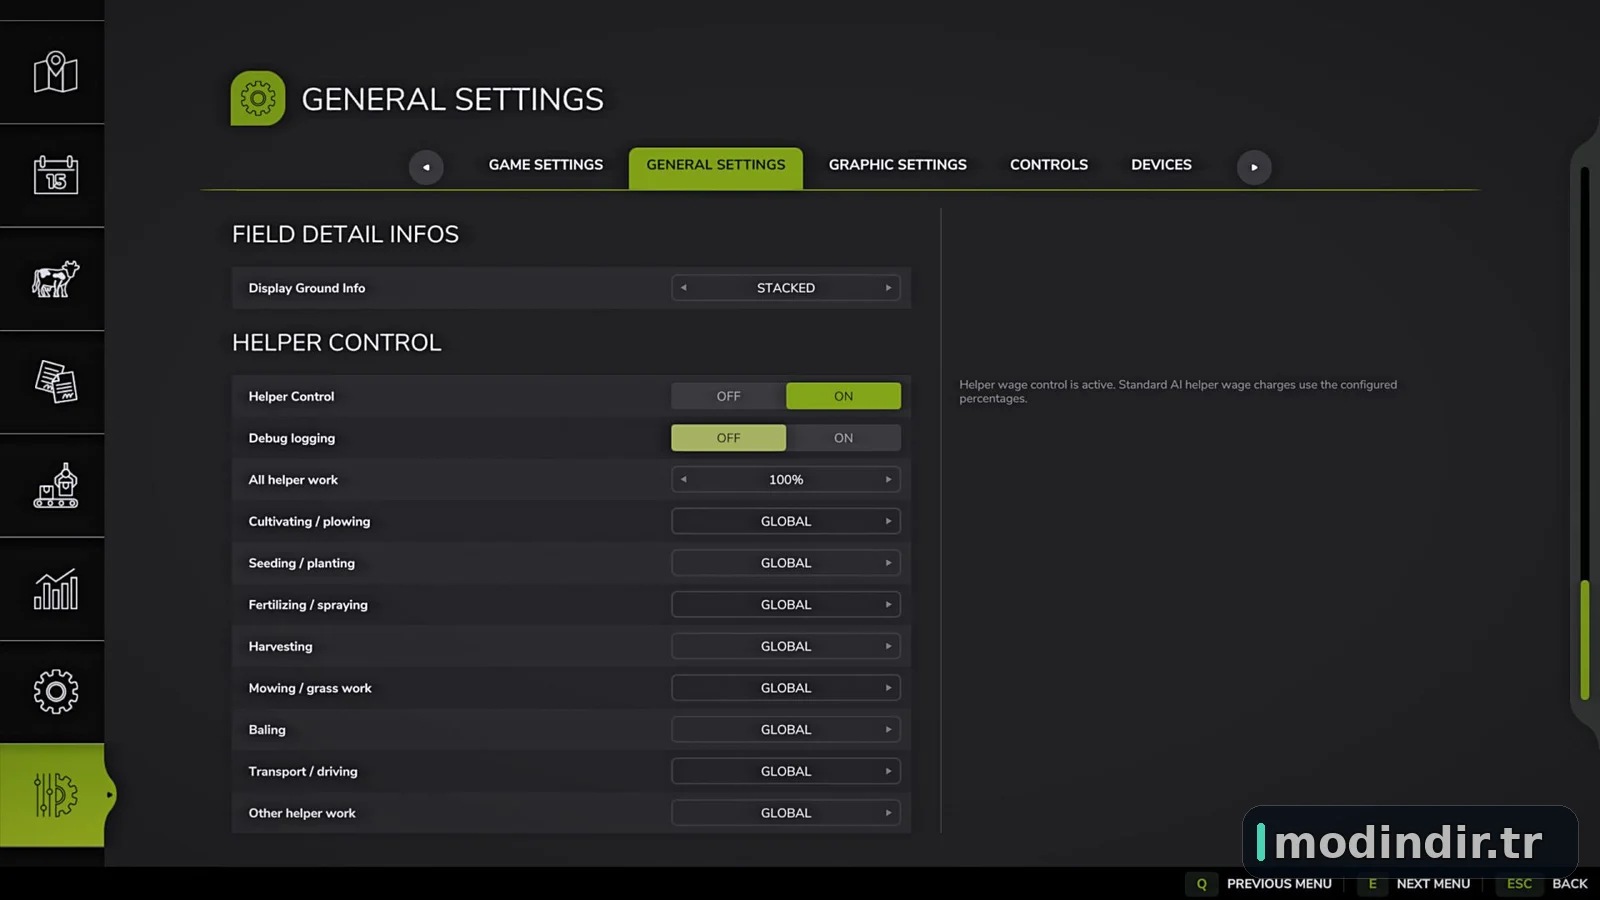Open the map page icon in sidebar
1600x900 pixels.
point(55,72)
